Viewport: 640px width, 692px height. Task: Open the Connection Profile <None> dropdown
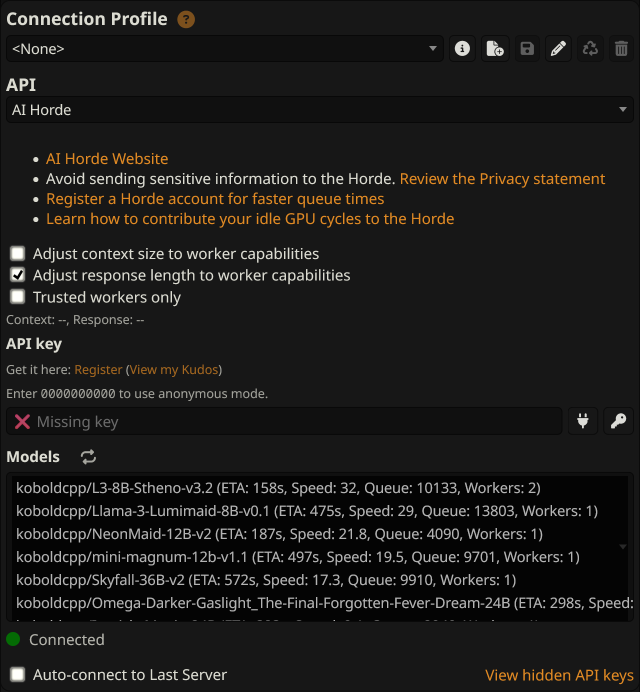(x=225, y=49)
